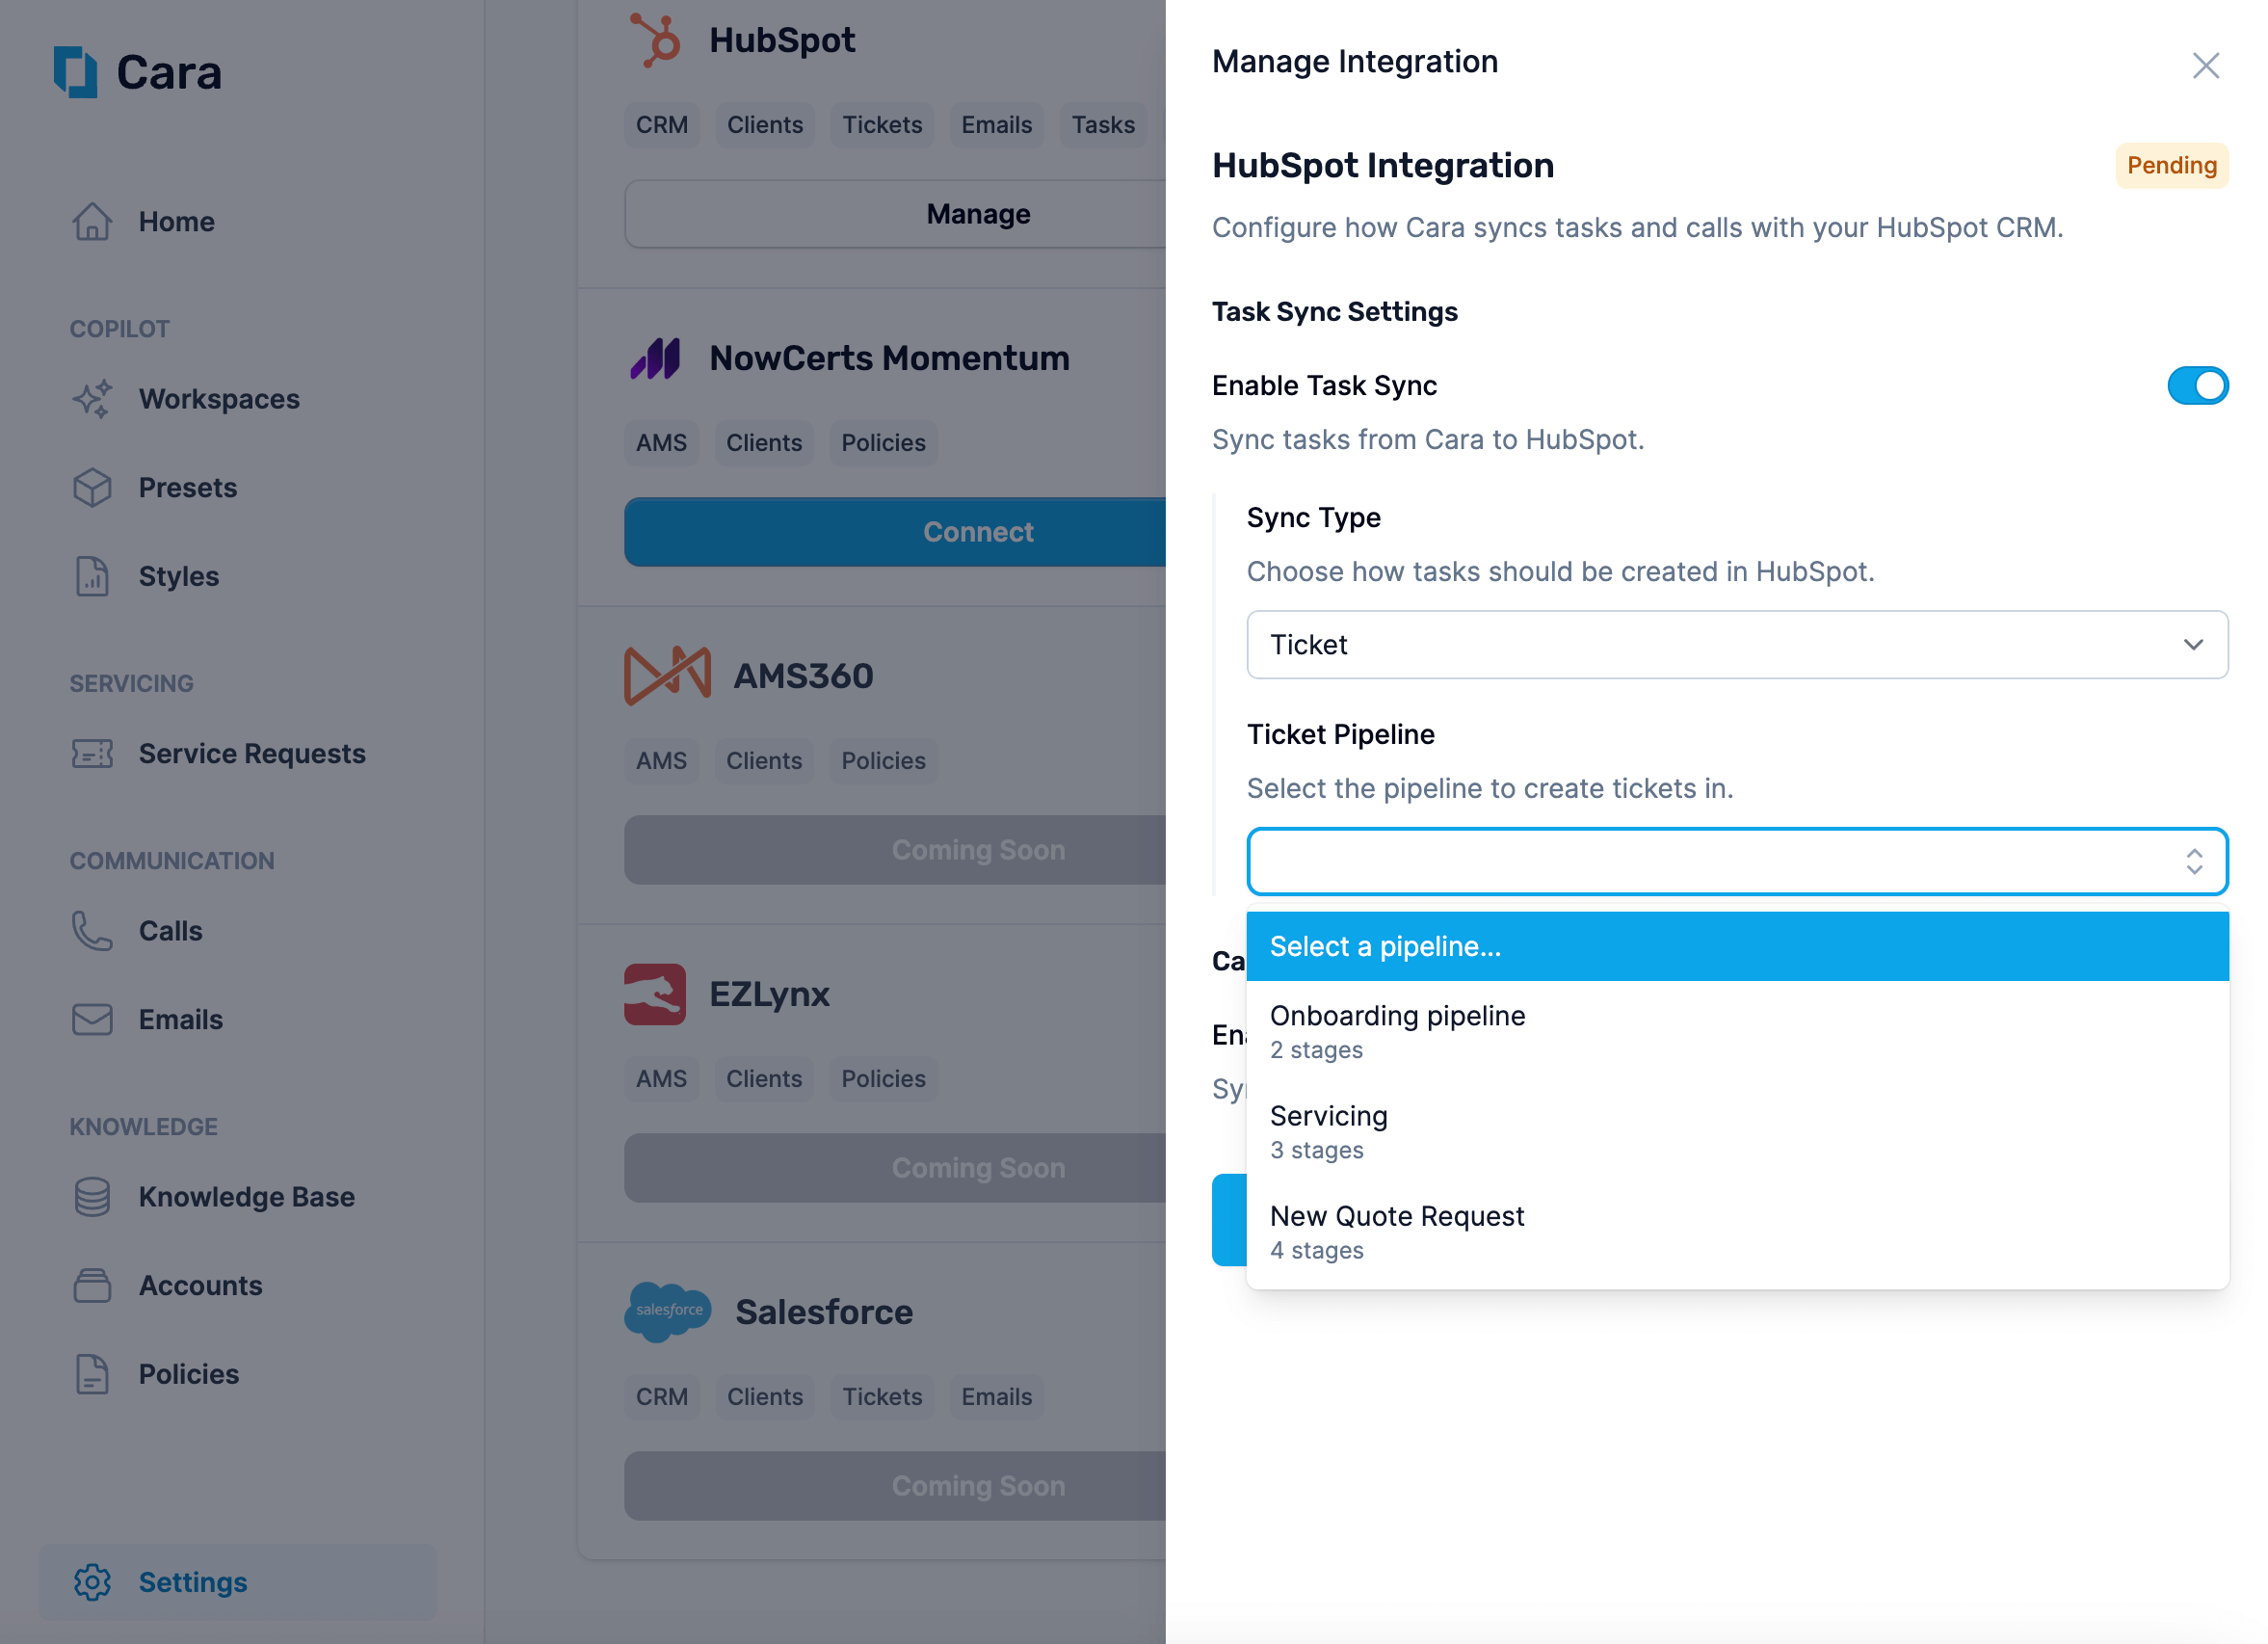2268x1644 pixels.
Task: Click EZLynx Clients tag
Action: tap(764, 1079)
